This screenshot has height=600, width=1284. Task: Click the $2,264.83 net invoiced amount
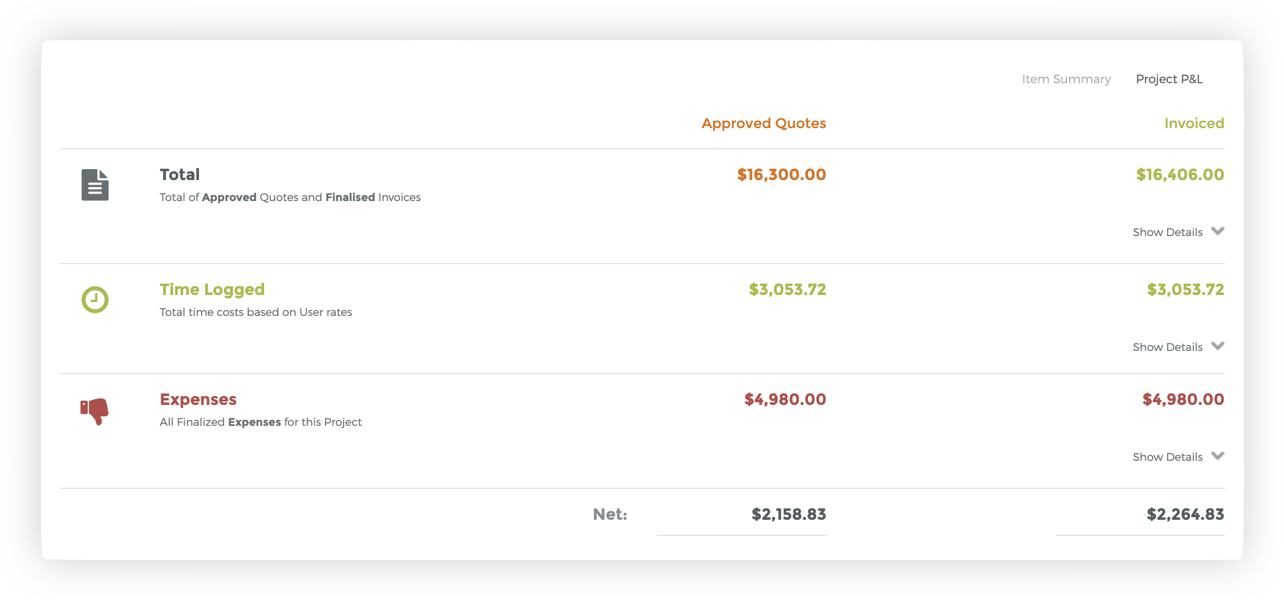pos(1185,514)
